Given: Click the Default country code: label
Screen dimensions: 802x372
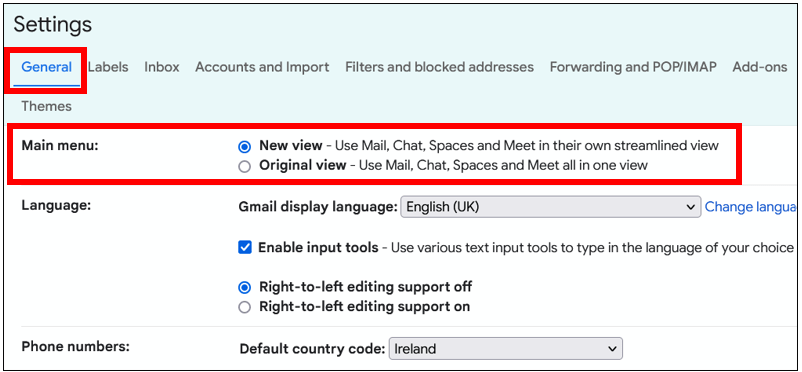Looking at the screenshot, I should click(312, 349).
